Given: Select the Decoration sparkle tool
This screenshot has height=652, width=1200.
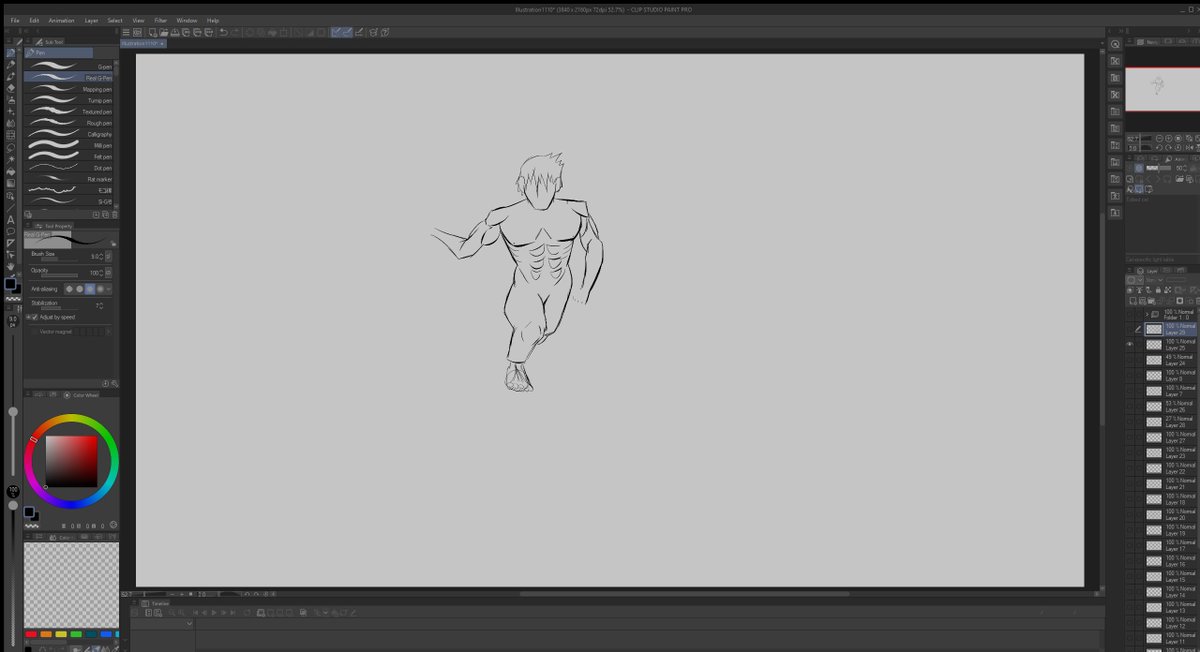Looking at the screenshot, I should pyautogui.click(x=10, y=112).
